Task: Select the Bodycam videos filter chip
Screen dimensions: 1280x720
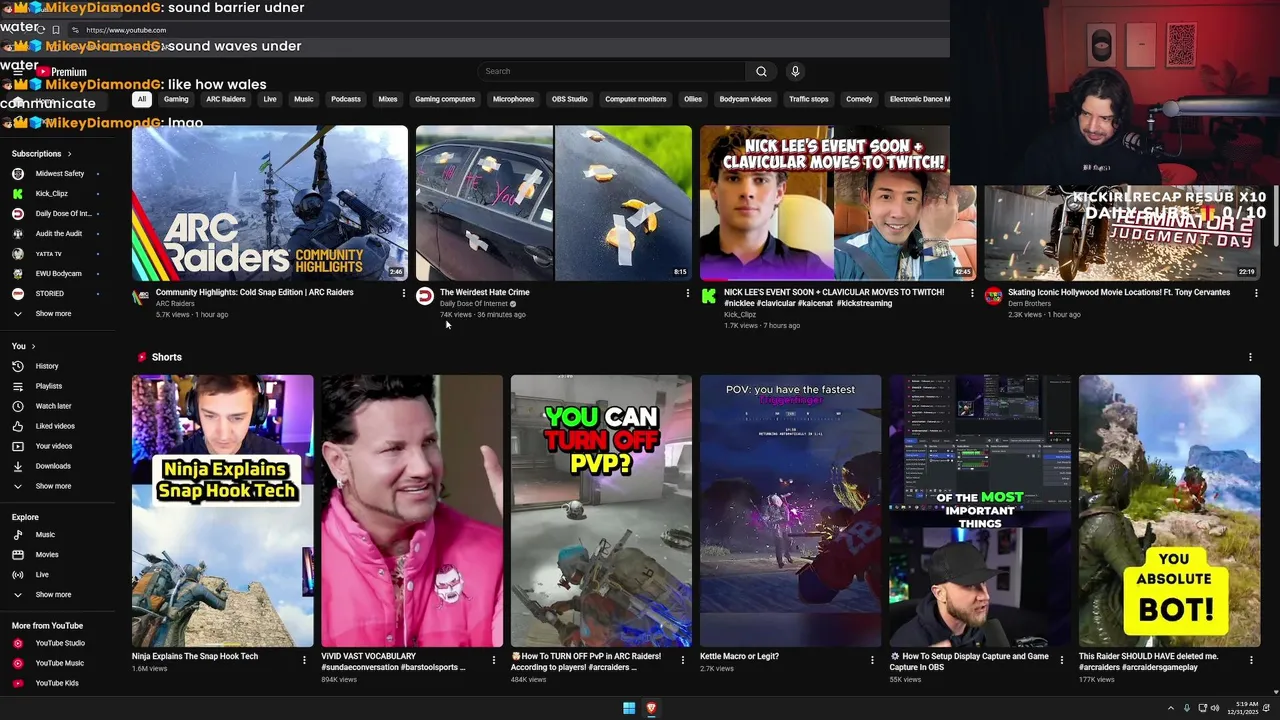Action: coord(745,99)
